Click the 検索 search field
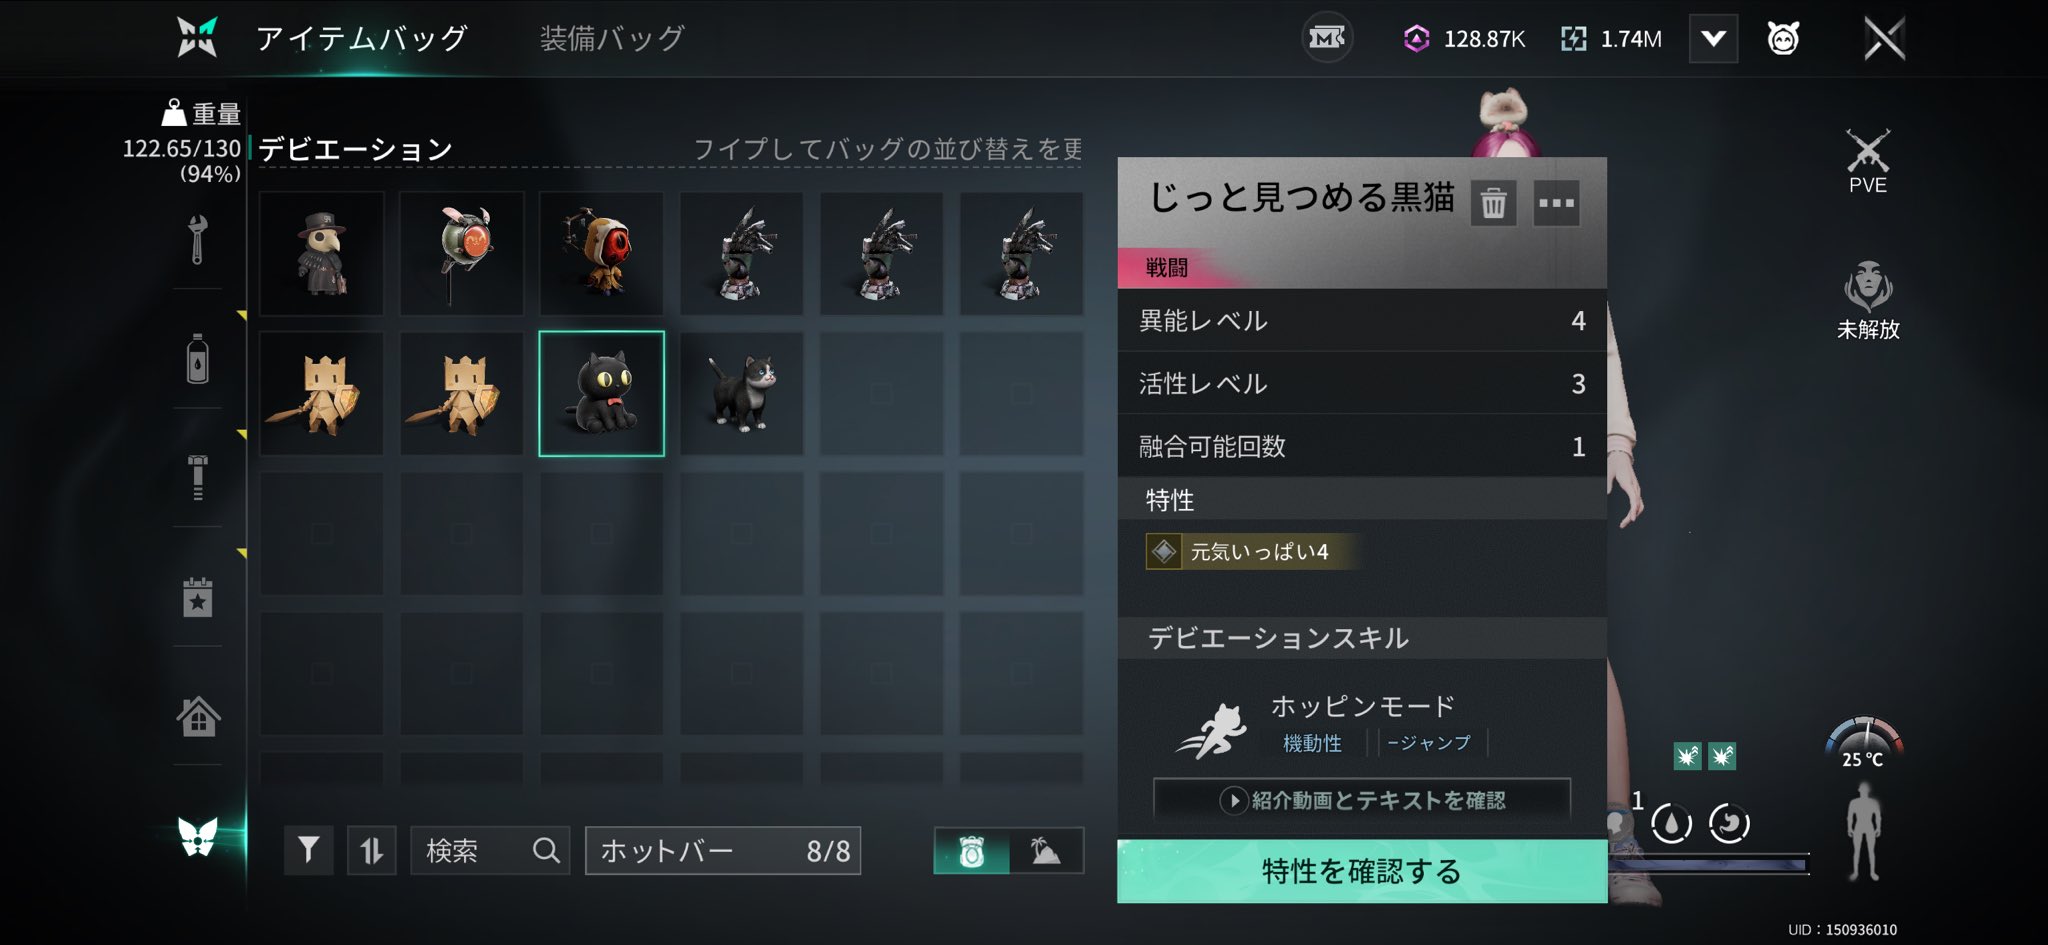 coord(490,851)
